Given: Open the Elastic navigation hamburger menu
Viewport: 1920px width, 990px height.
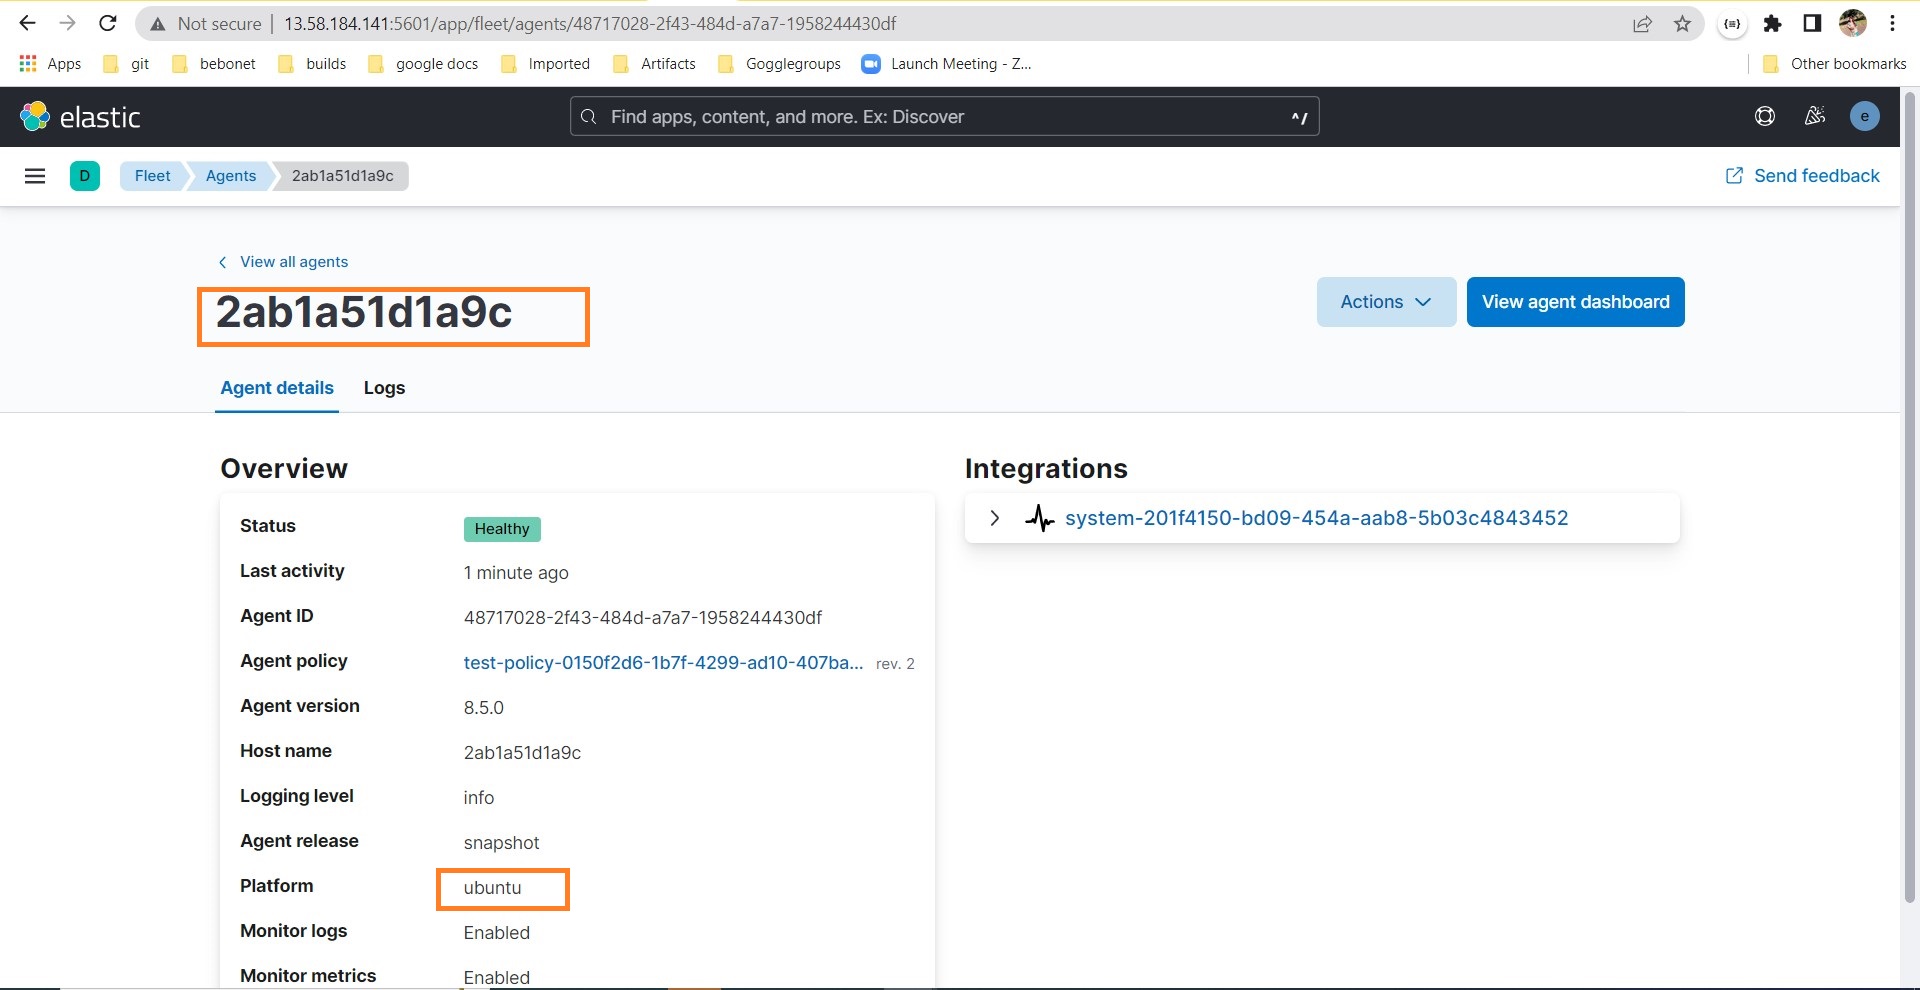Looking at the screenshot, I should [x=35, y=175].
